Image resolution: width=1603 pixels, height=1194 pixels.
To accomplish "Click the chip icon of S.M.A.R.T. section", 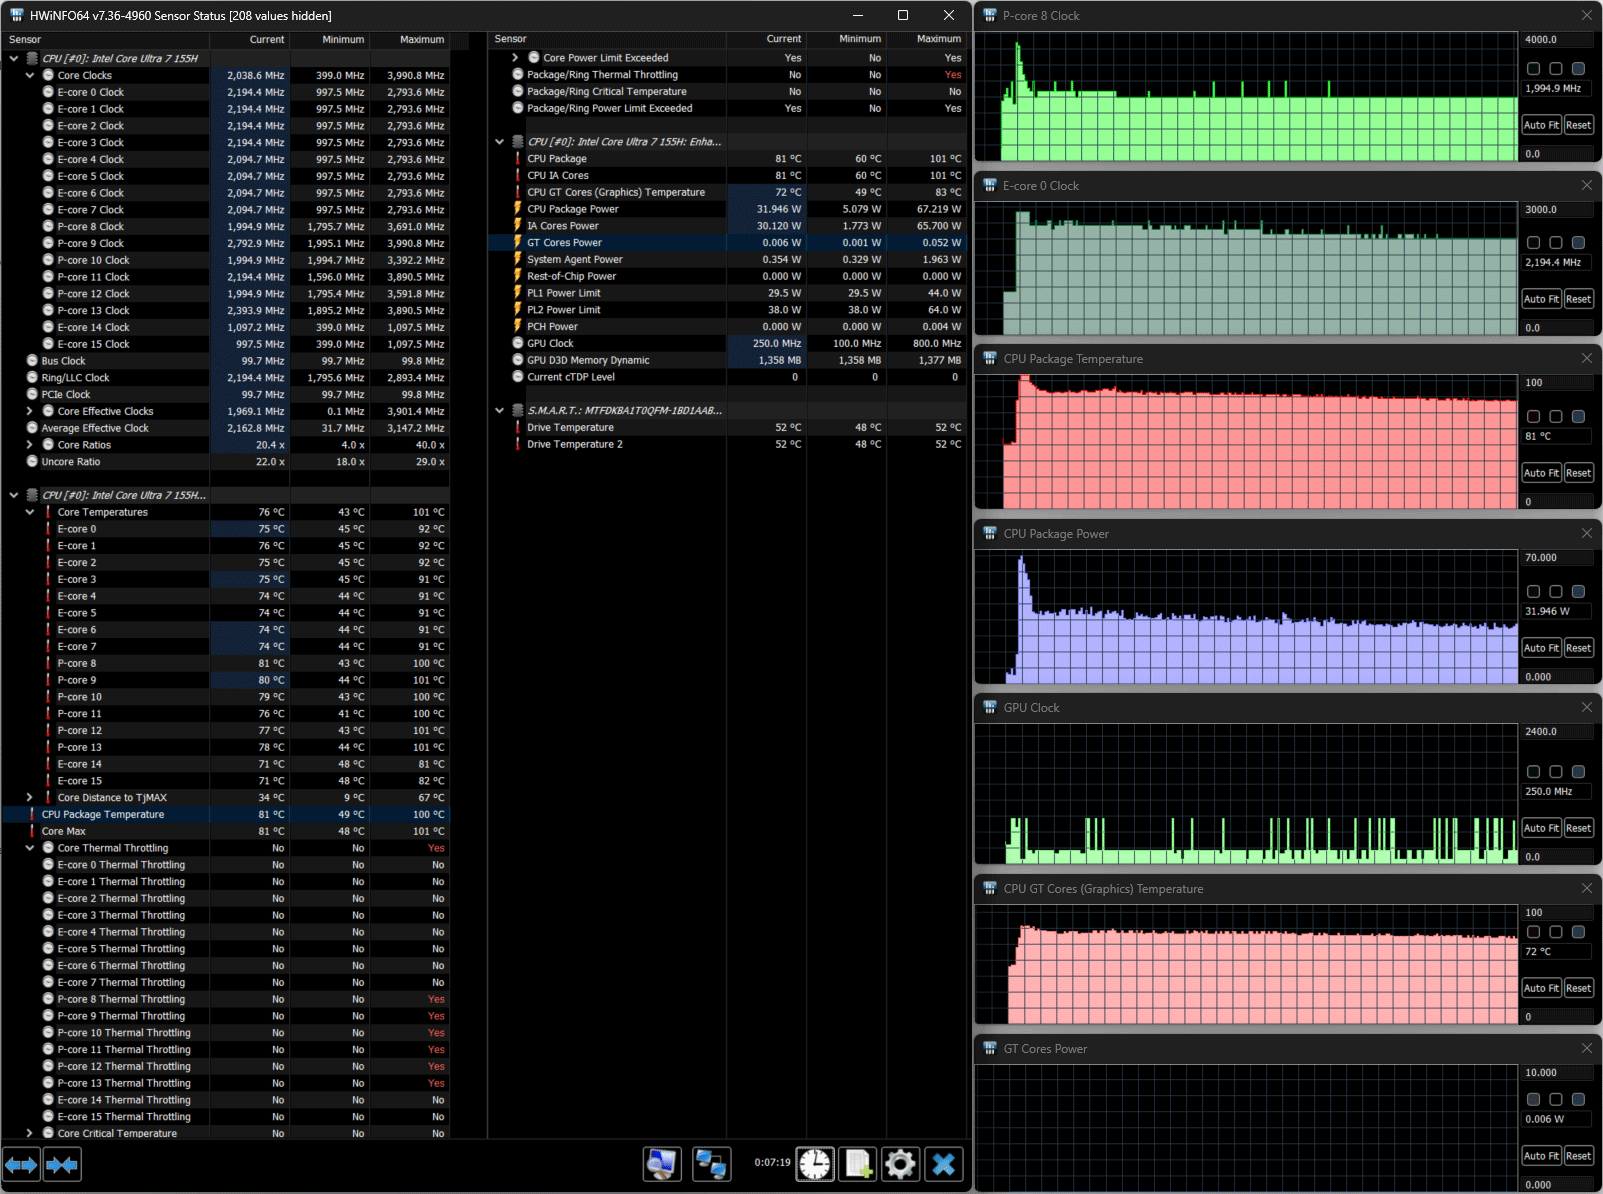I will click(518, 411).
